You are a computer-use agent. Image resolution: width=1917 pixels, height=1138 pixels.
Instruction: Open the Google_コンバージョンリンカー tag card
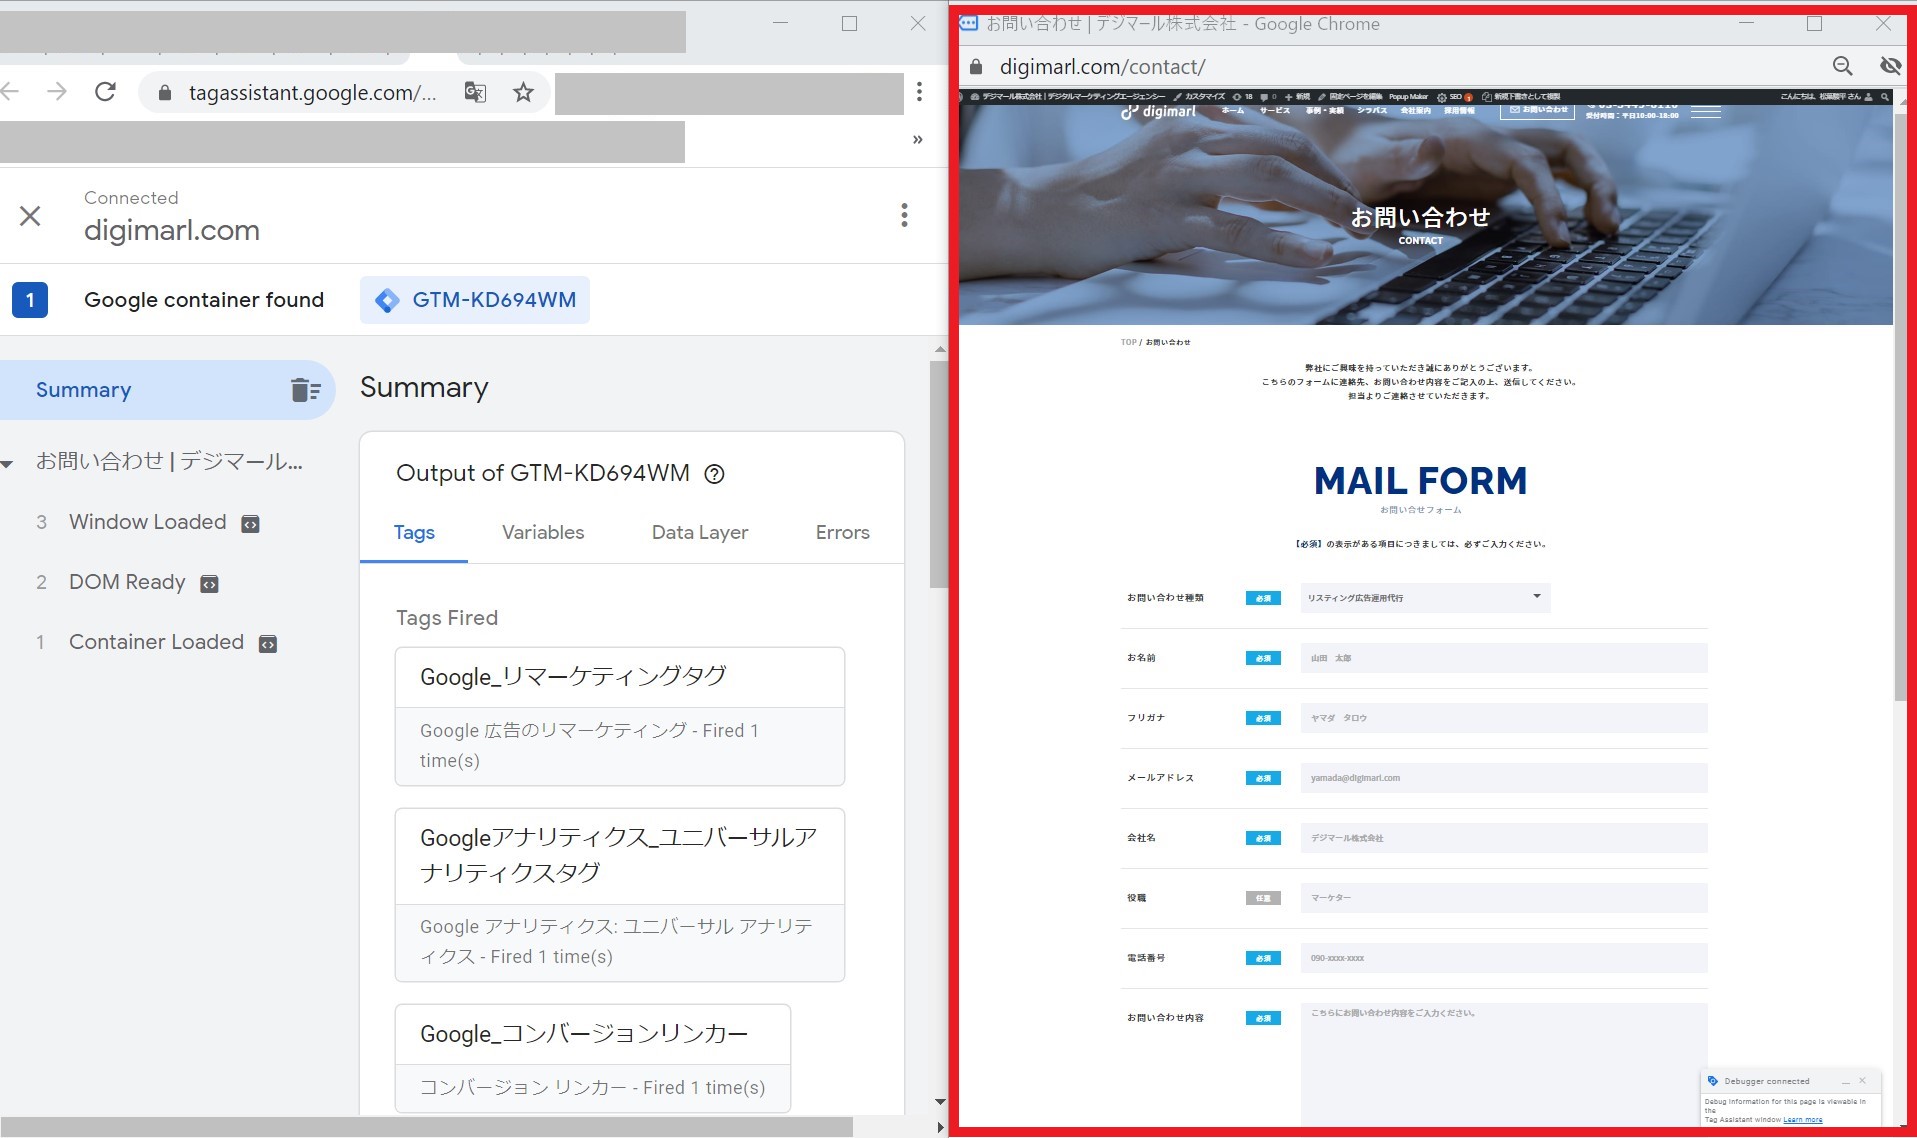coord(593,1058)
